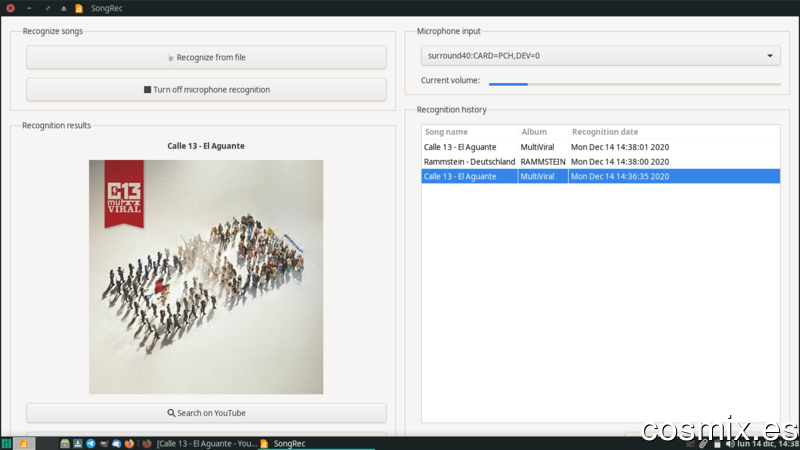800x450 pixels.
Task: Open the clock showing lun 14 dic
Action: click(x=767, y=444)
